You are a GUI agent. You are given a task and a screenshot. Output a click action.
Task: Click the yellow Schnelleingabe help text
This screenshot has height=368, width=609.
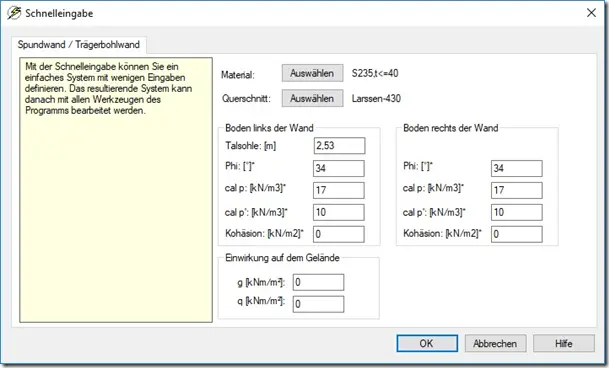108,88
